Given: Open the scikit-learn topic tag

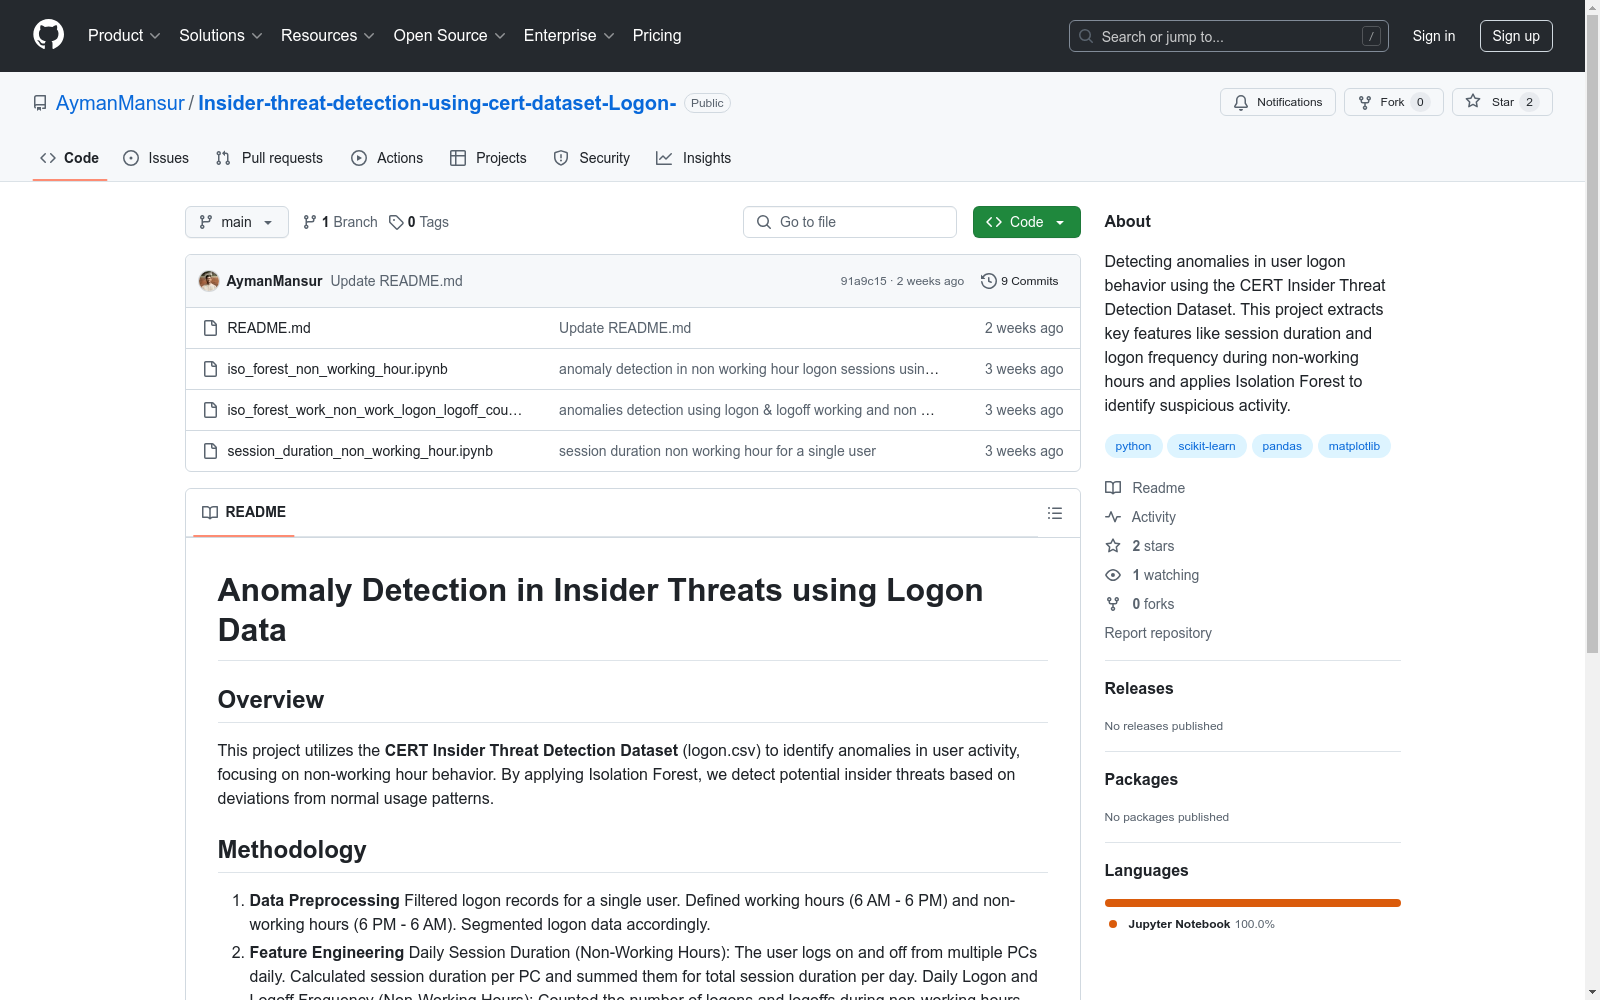Looking at the screenshot, I should [x=1207, y=446].
